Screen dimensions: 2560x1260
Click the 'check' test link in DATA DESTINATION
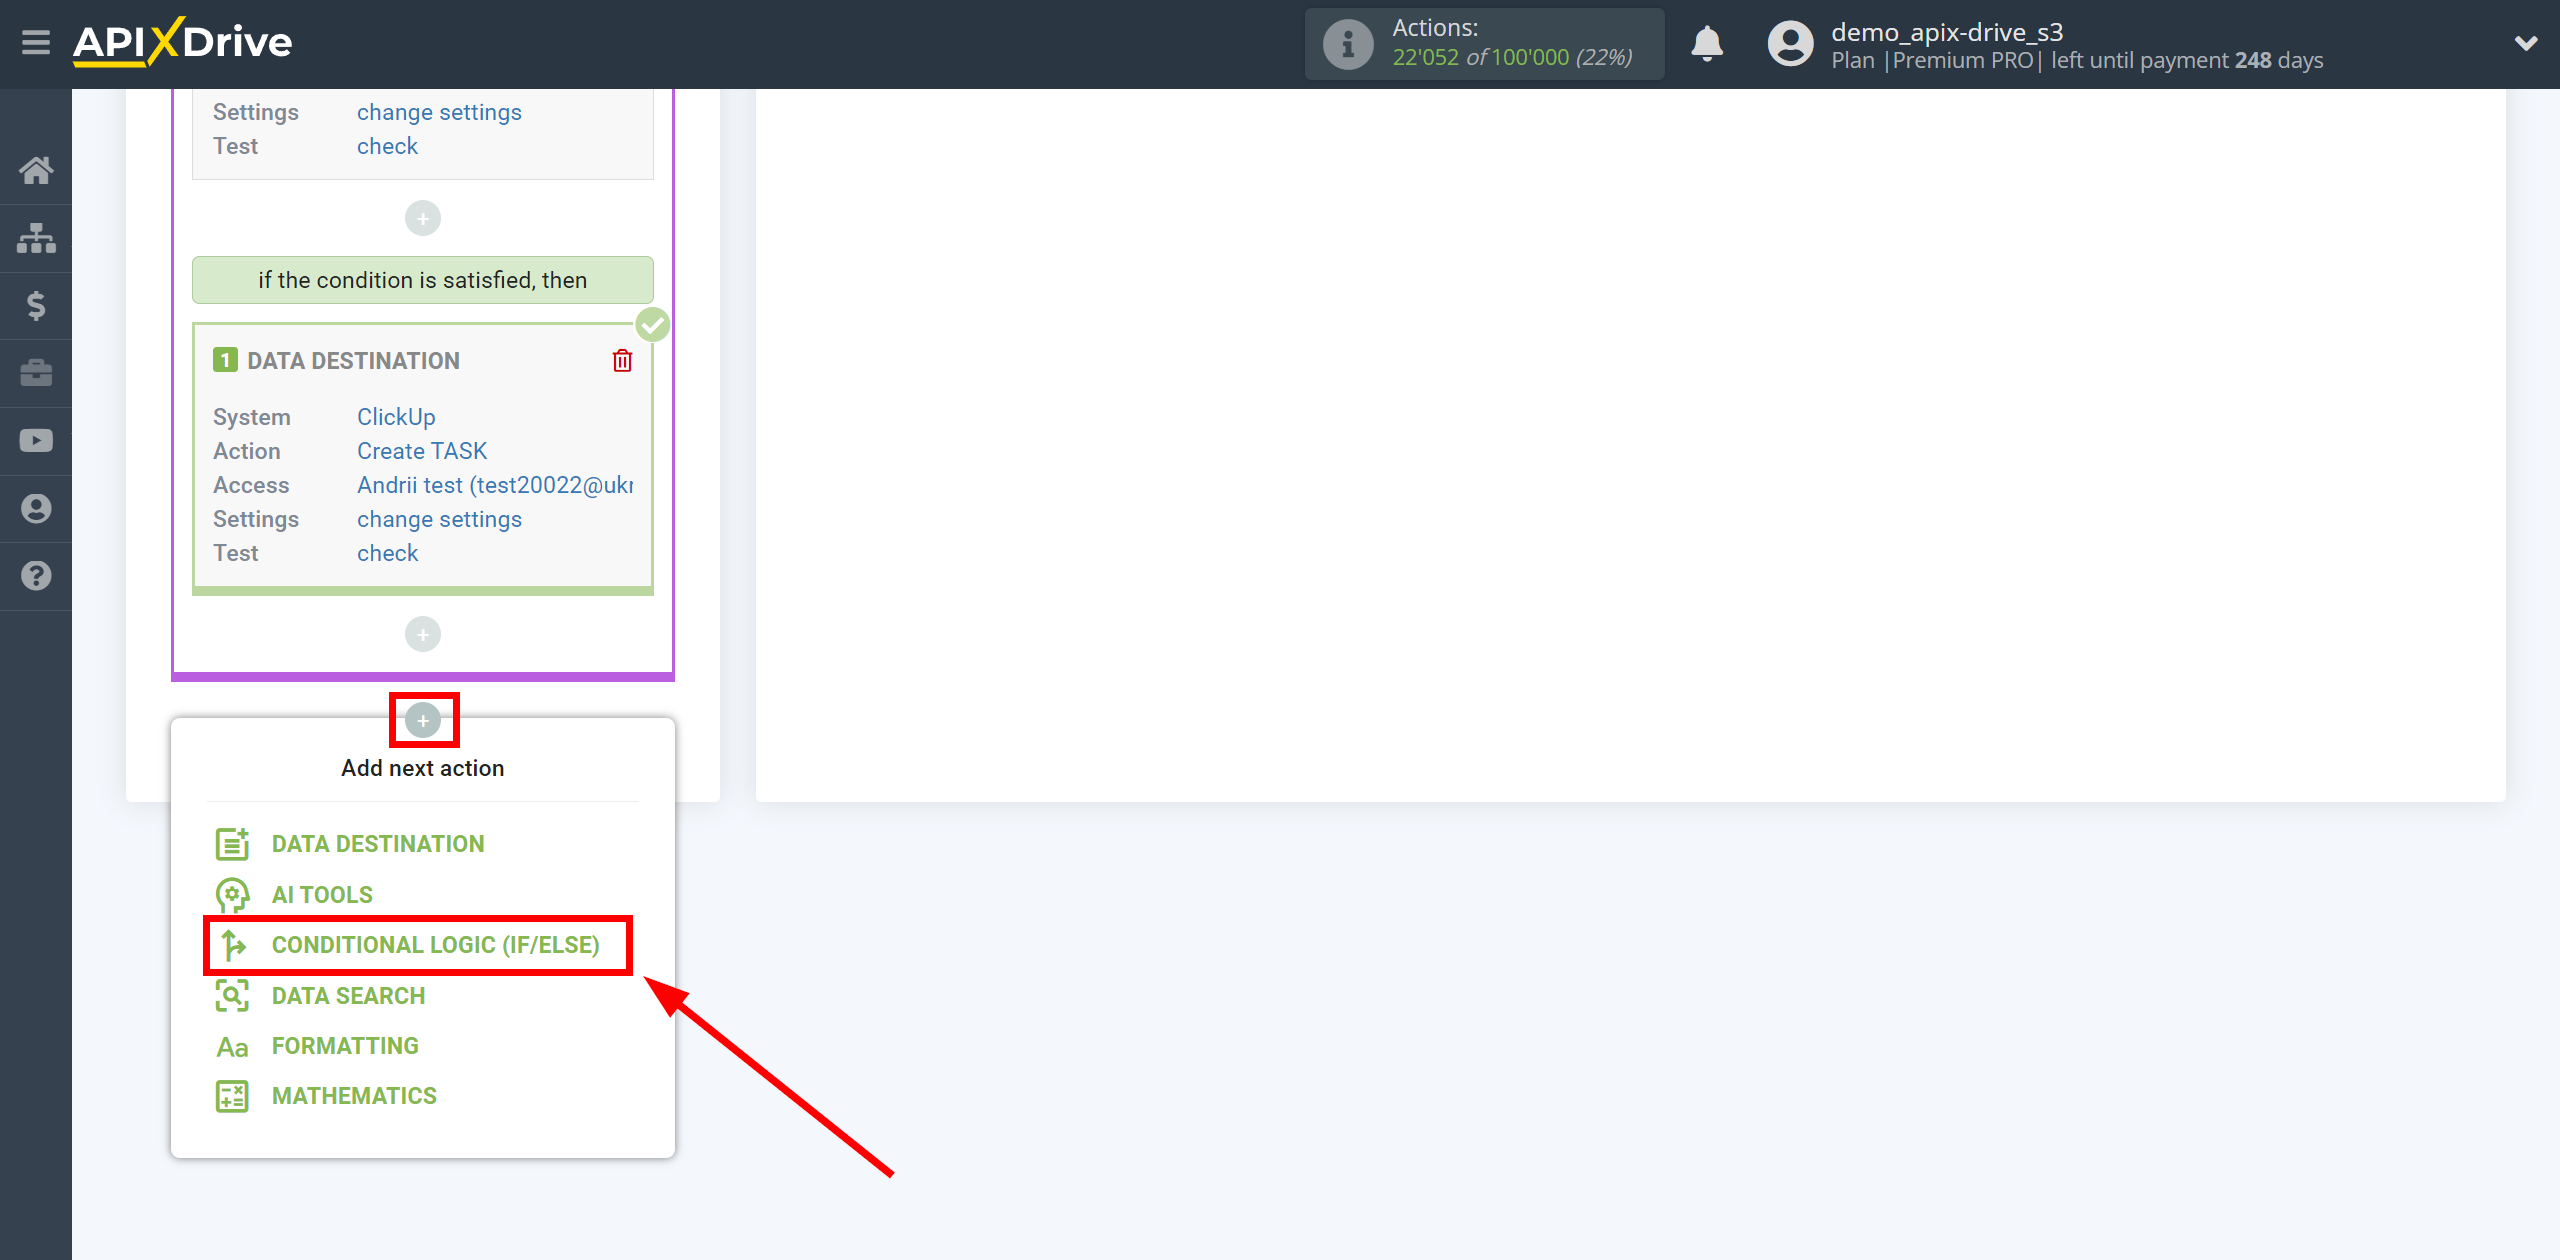pyautogui.click(x=387, y=553)
